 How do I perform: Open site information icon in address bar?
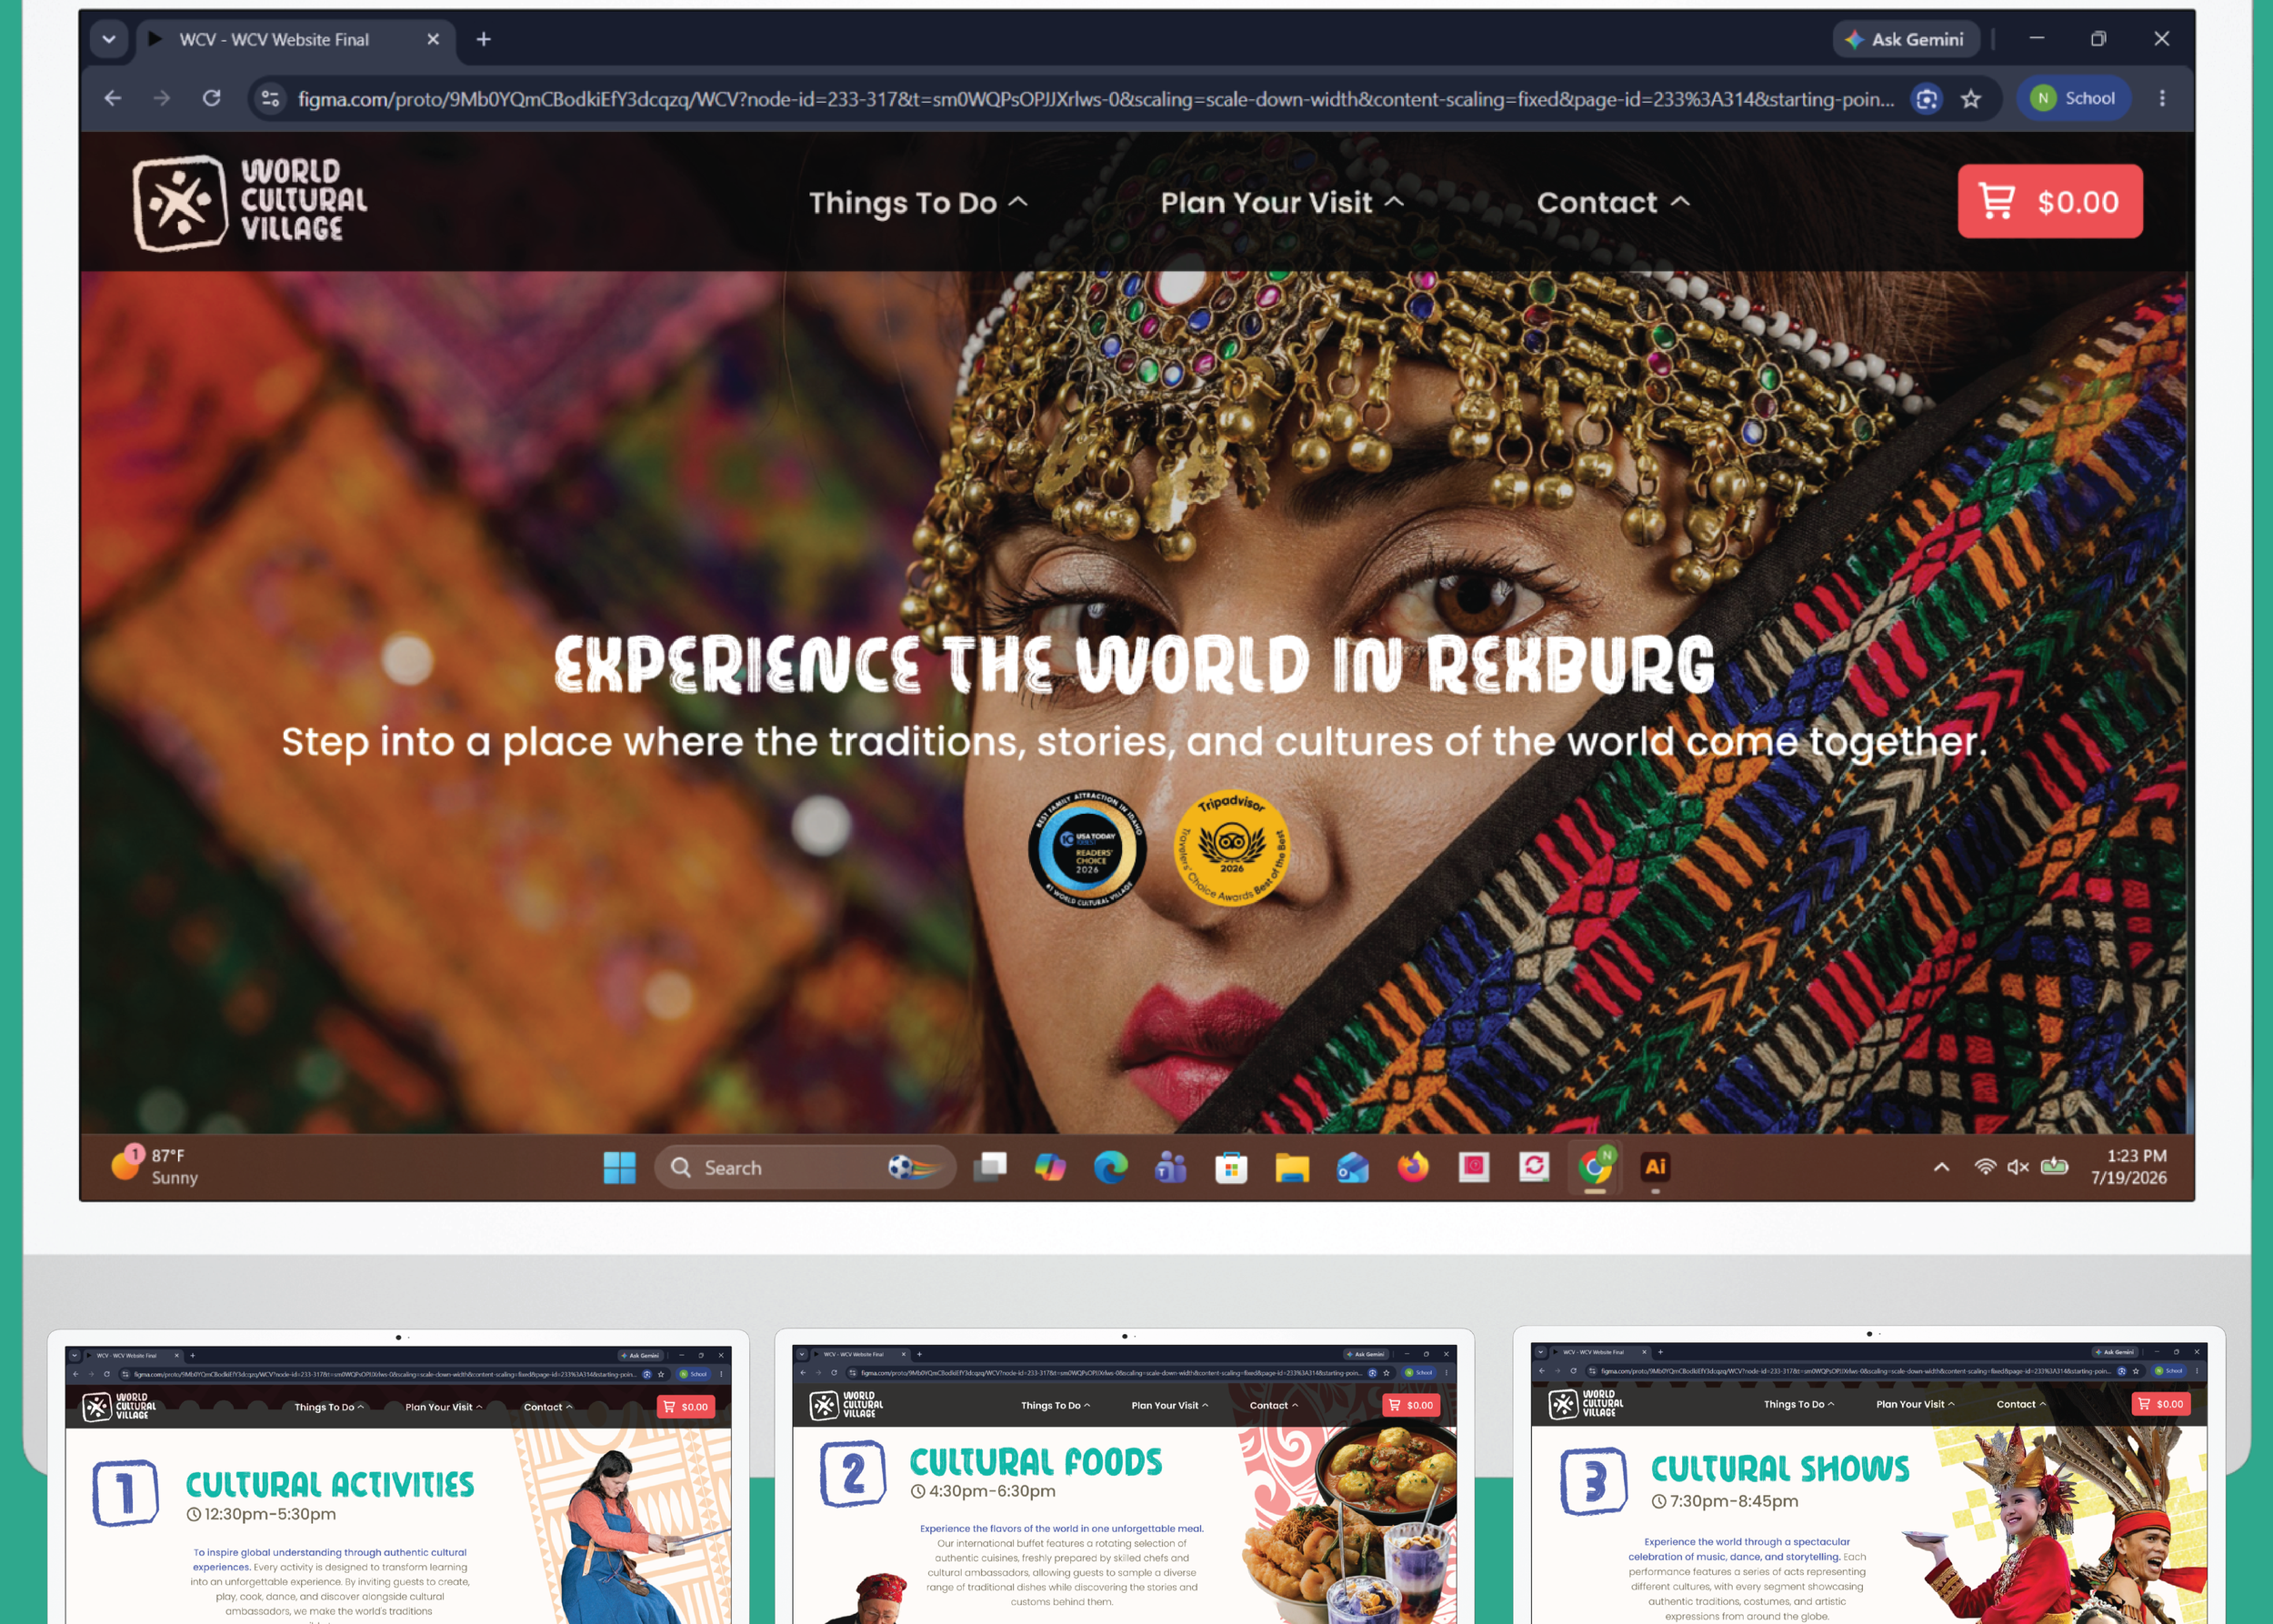(270, 98)
